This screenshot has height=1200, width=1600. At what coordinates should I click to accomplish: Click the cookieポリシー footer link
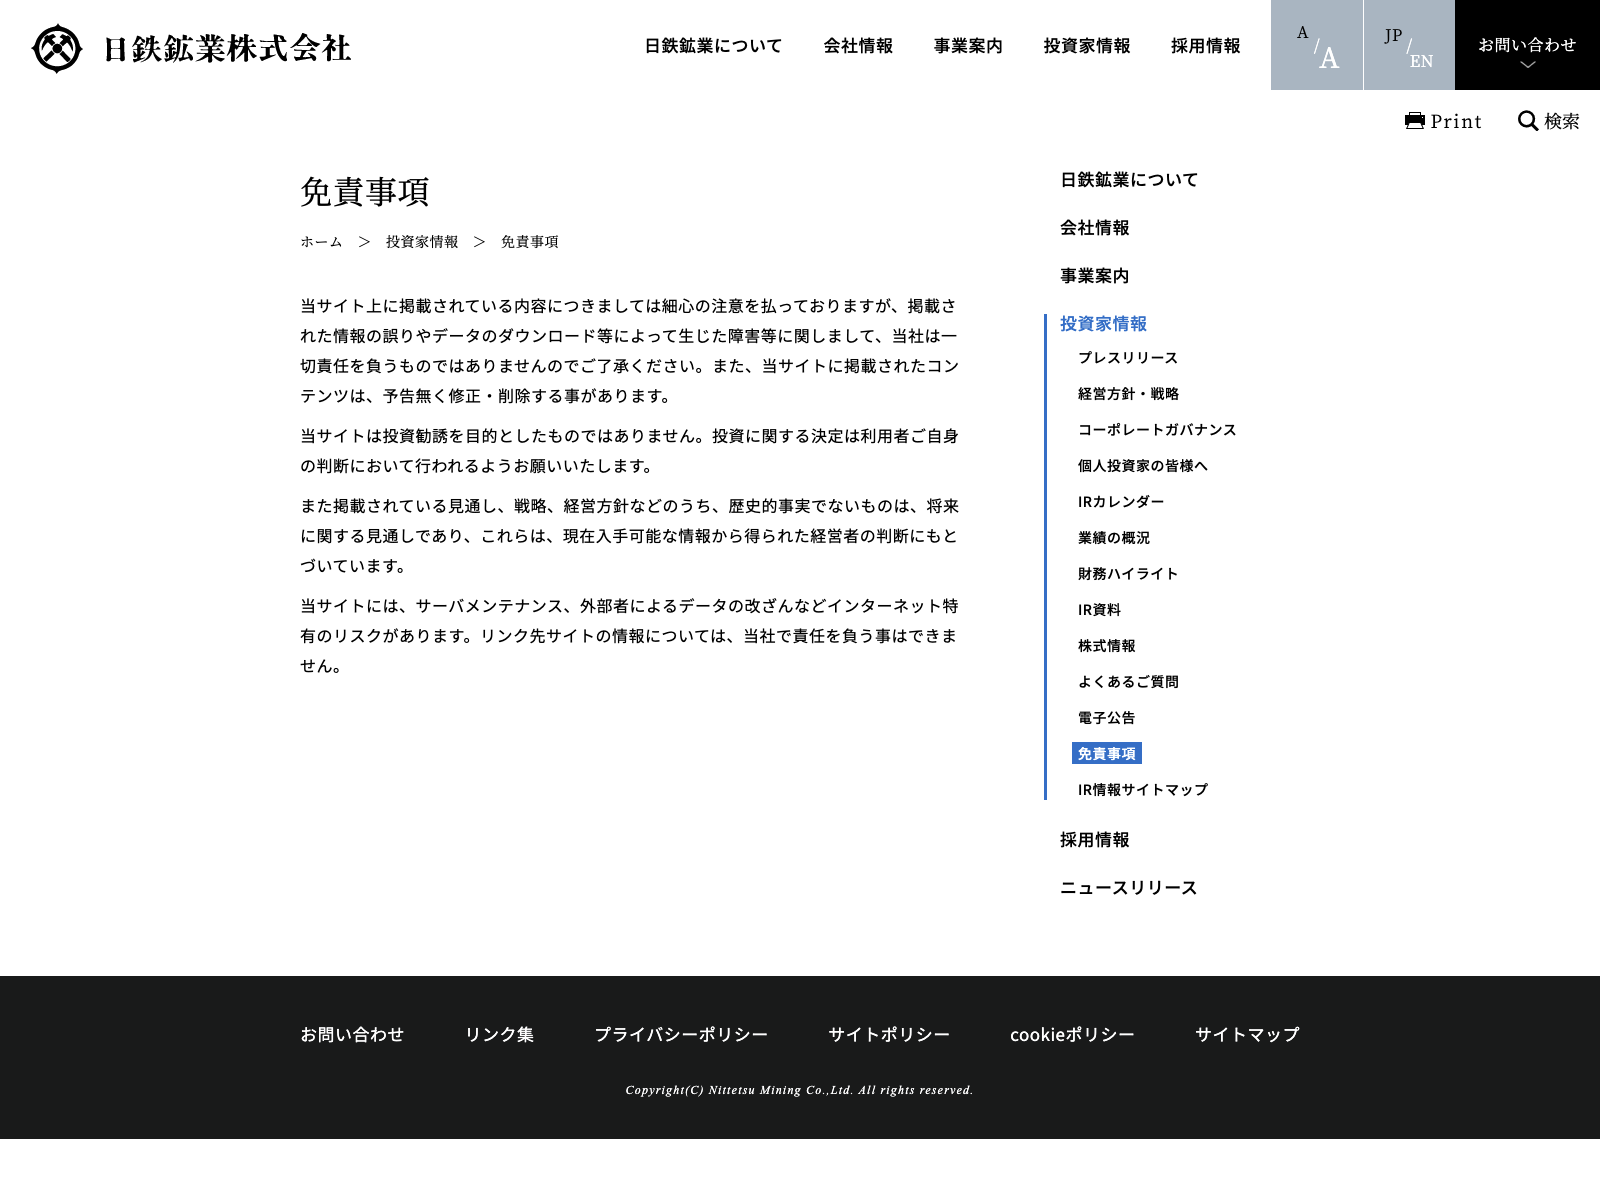coord(1072,1035)
